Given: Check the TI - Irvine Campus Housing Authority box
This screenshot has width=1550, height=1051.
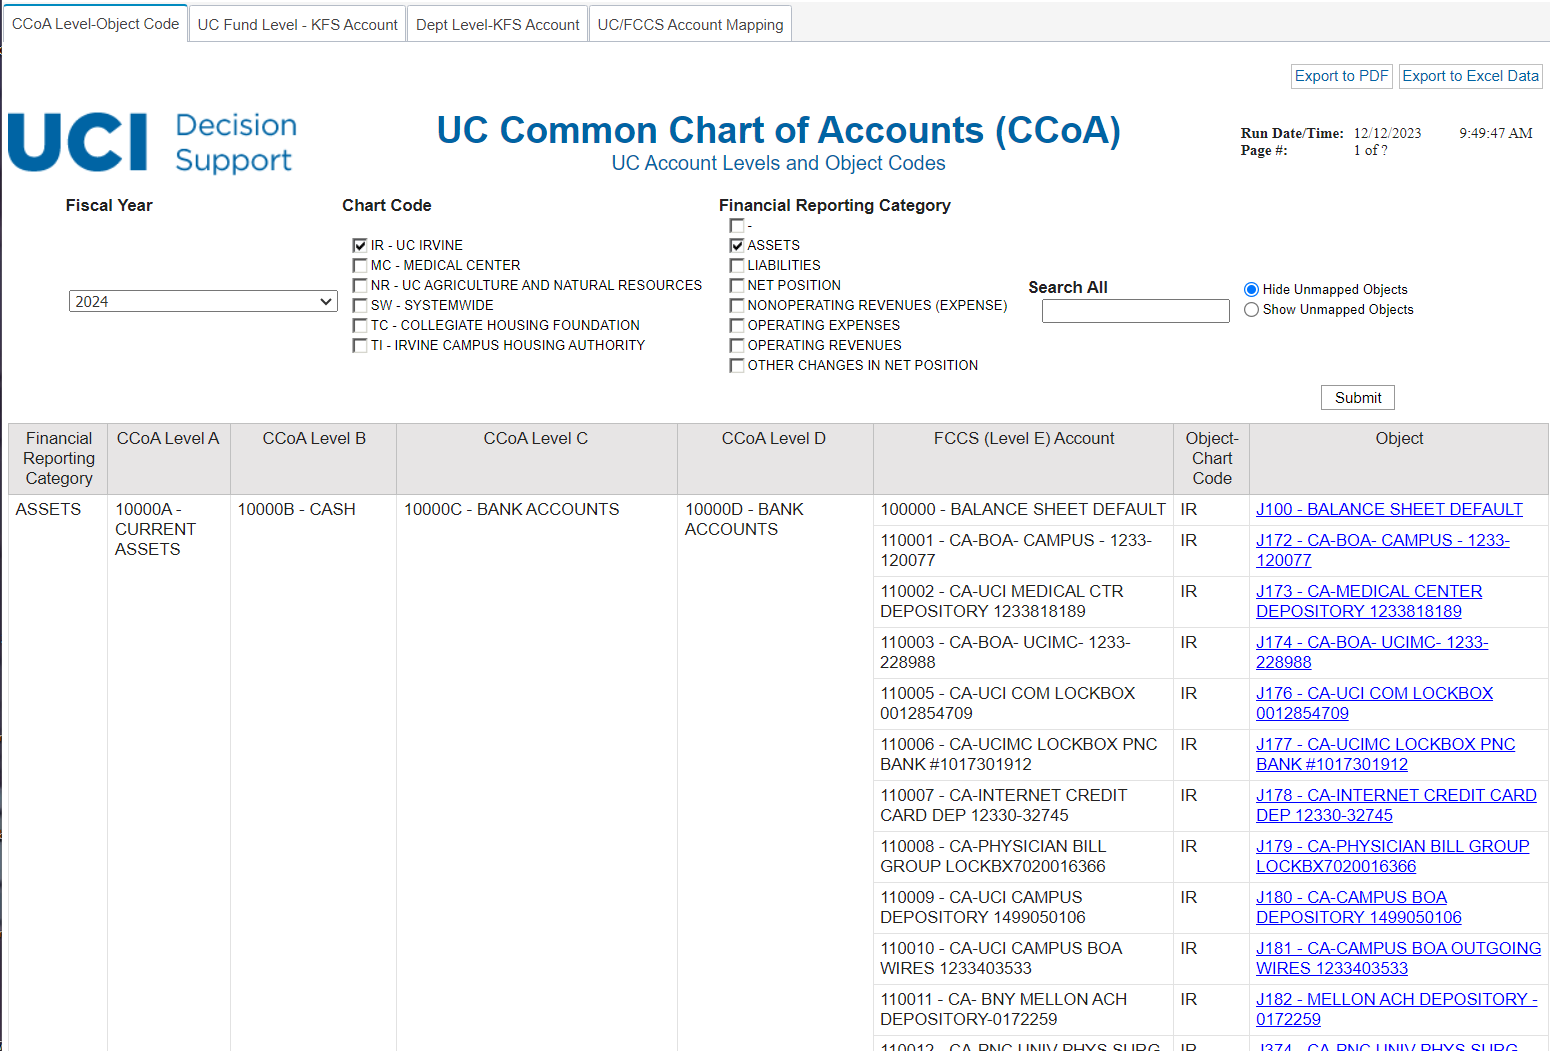Looking at the screenshot, I should tap(360, 346).
